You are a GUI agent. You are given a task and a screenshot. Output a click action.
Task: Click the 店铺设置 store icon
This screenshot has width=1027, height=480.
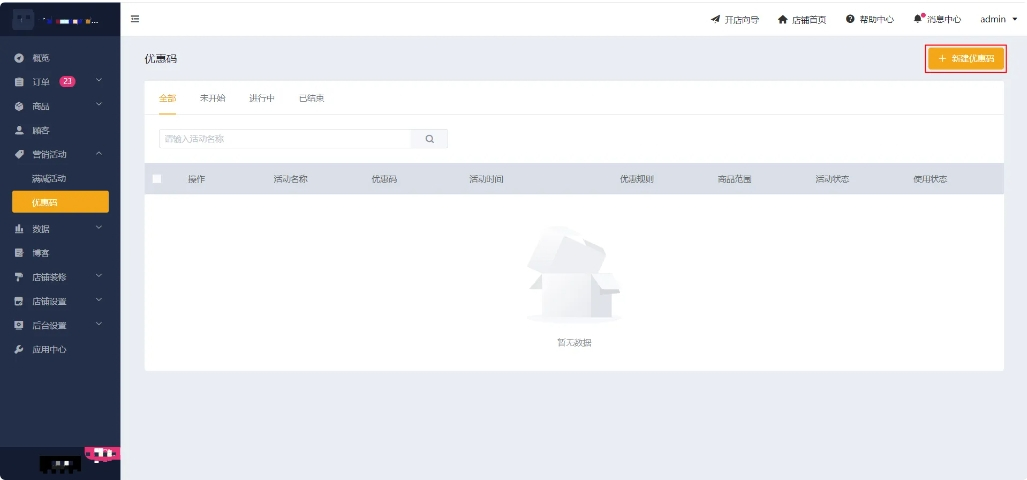20,301
